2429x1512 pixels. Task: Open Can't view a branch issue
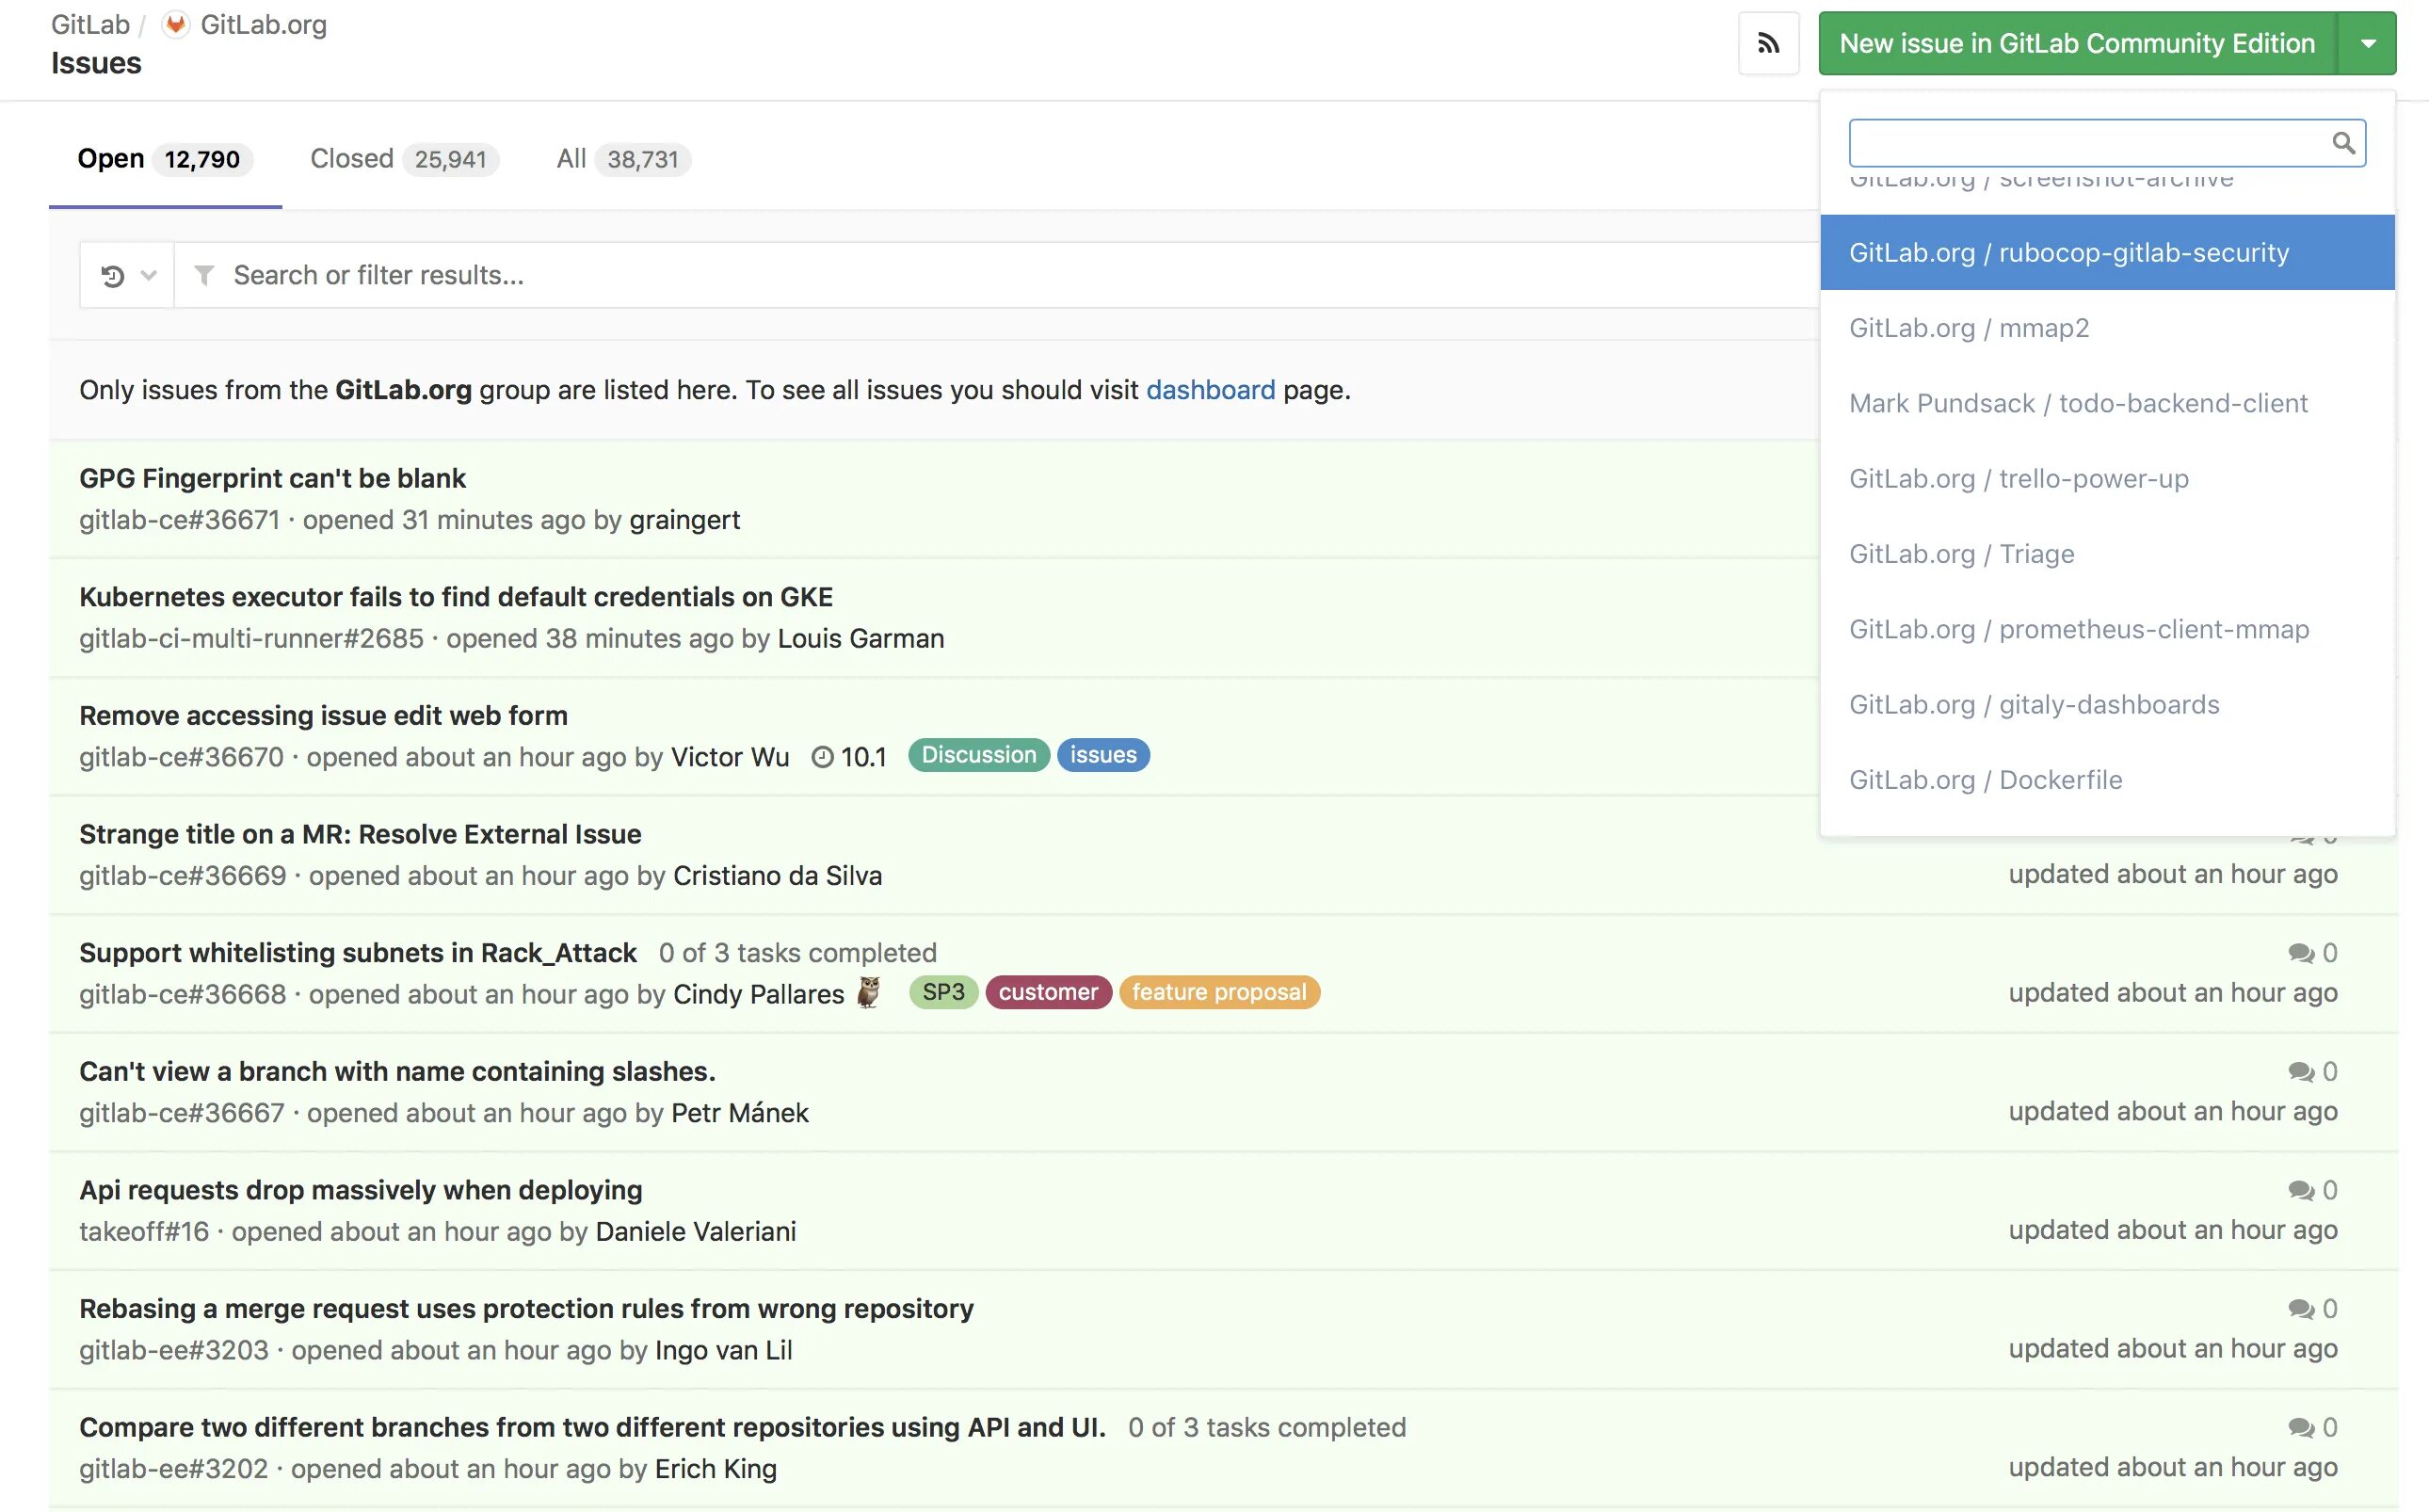(397, 1072)
